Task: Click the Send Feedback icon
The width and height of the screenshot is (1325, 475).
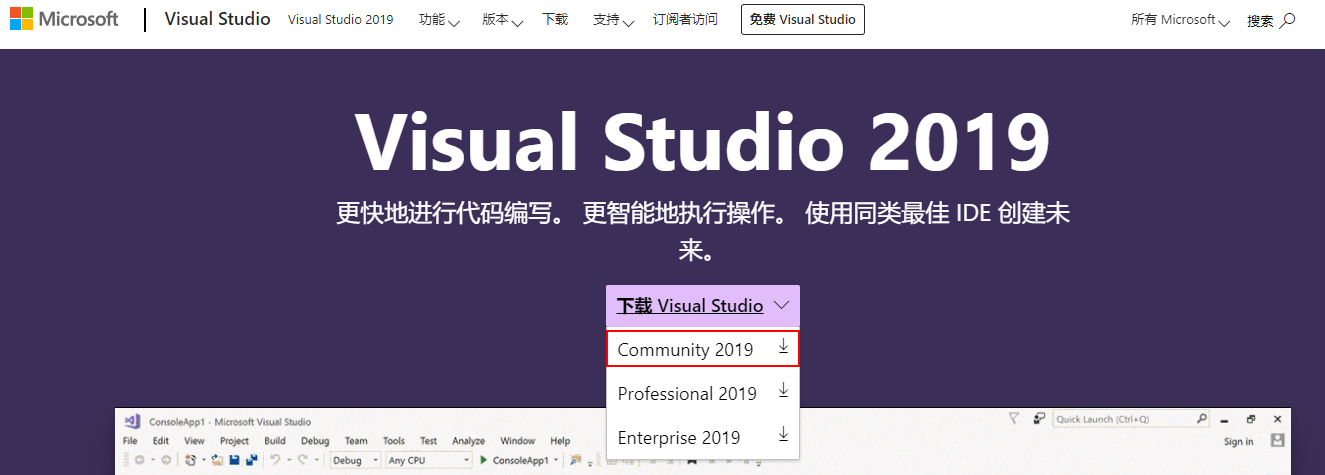Action: point(1039,418)
